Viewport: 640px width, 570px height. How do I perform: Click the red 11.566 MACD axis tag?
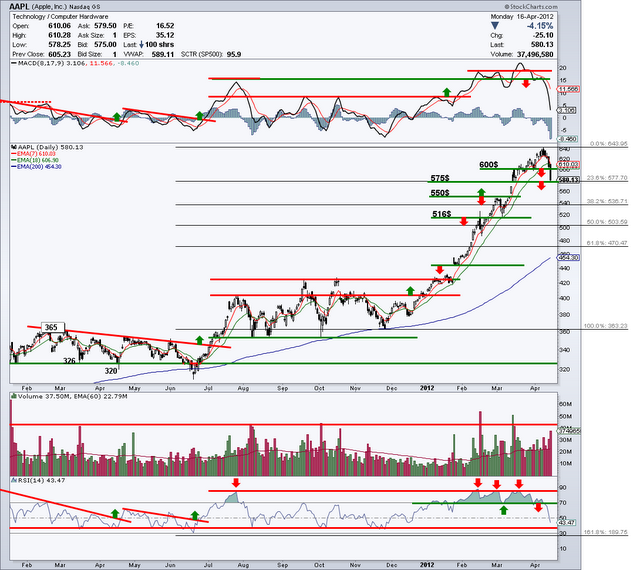tap(567, 89)
